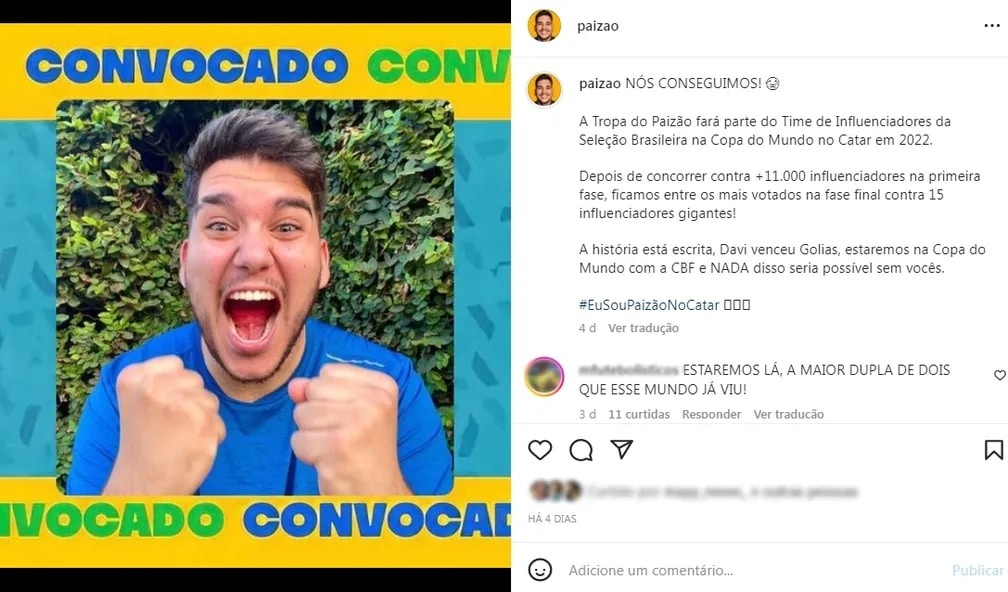Open paizao username in the caption
Screen dimensions: 1008x592
point(600,84)
